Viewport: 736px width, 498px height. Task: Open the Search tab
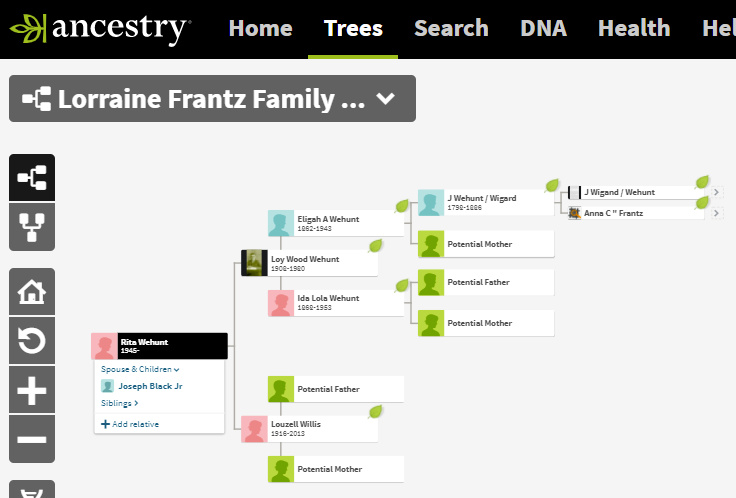coord(451,28)
